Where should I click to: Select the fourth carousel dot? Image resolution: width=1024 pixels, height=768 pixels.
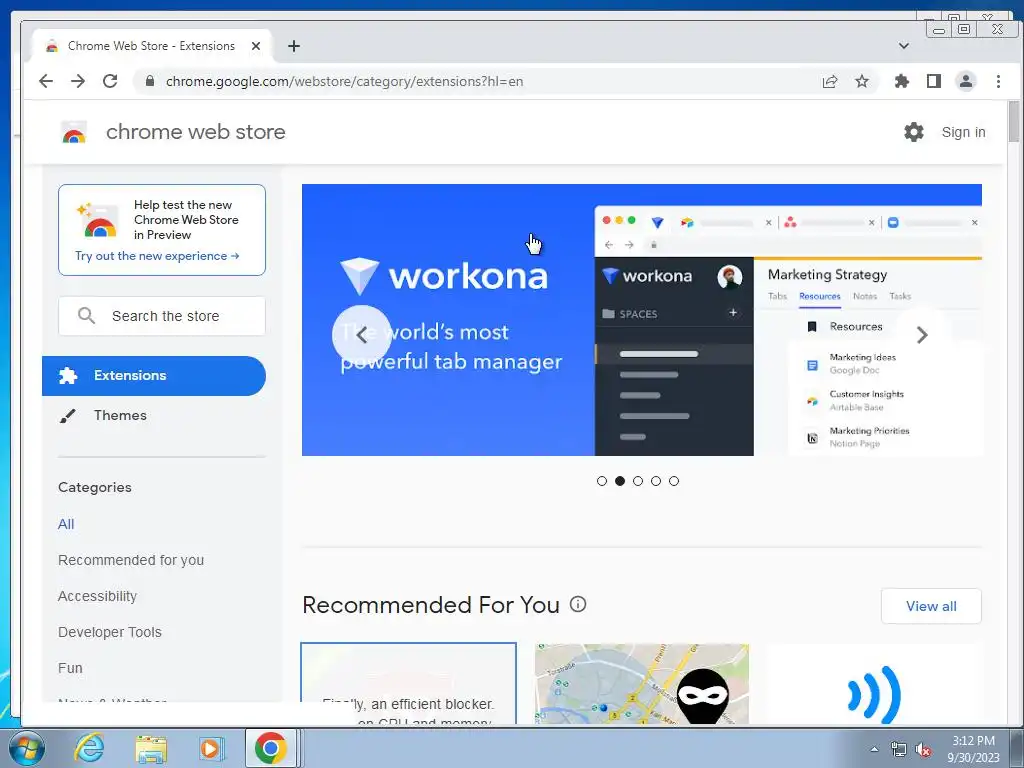click(x=656, y=481)
